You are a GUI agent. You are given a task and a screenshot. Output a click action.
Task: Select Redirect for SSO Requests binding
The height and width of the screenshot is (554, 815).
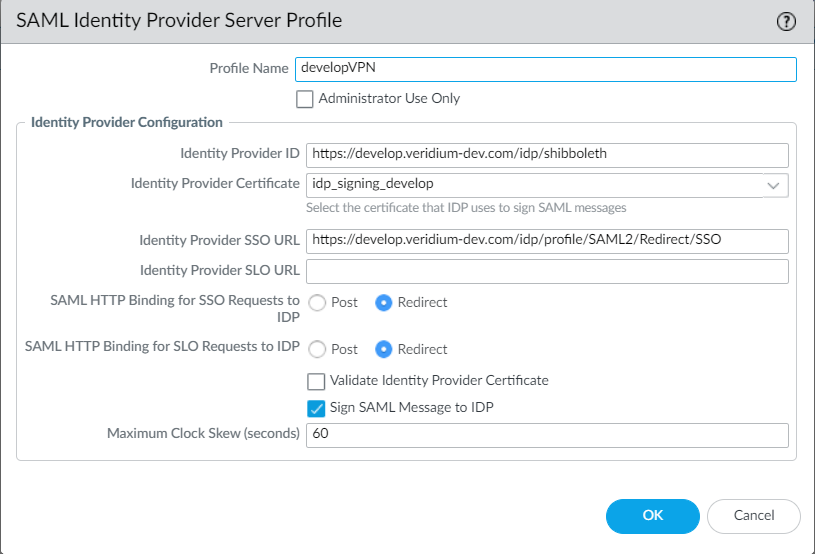point(383,302)
